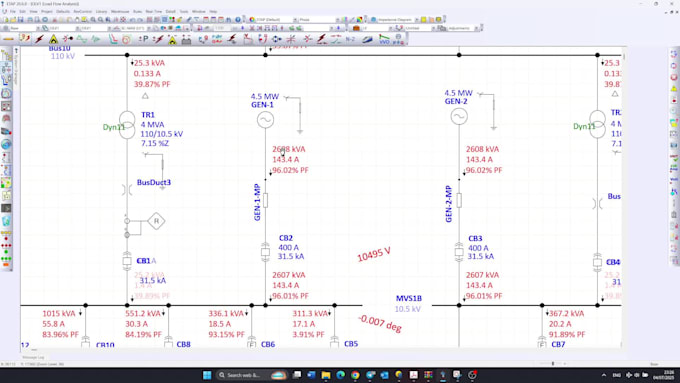Select Star Protection Coordination mode icon
Screen dimensions: 680x383
pyautogui.click(x=113, y=39)
